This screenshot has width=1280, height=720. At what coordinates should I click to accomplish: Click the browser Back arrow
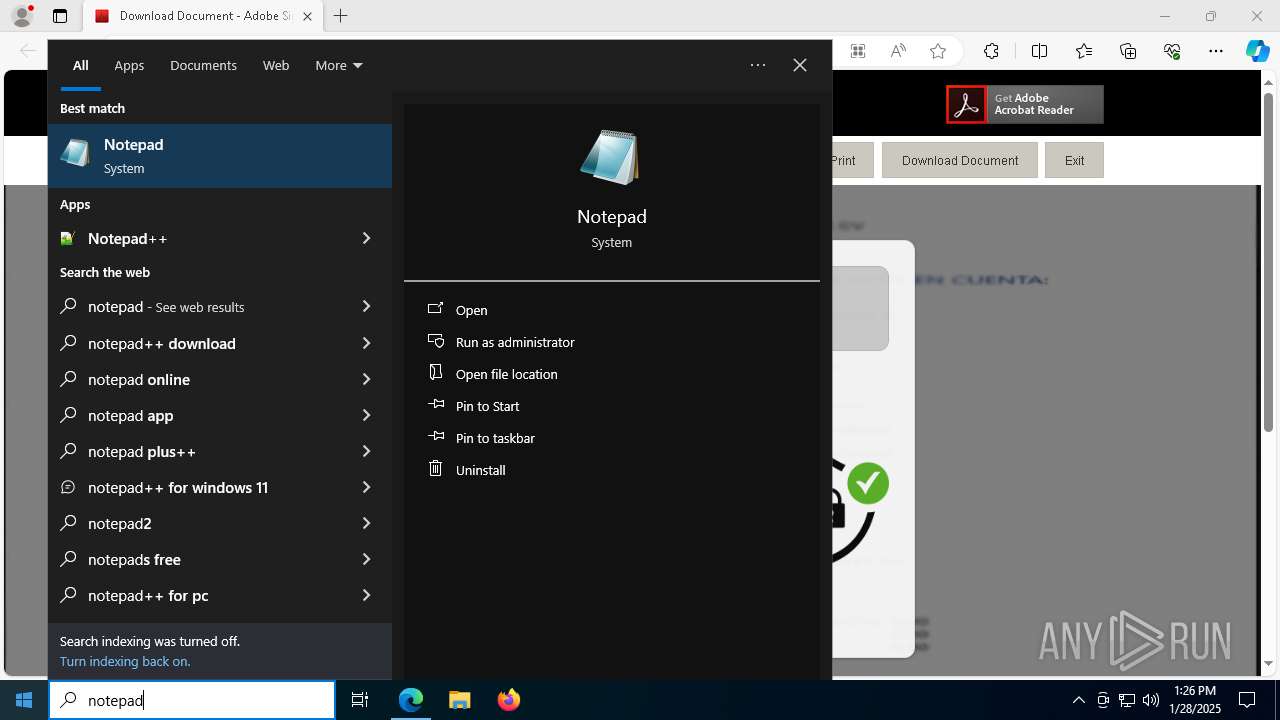point(28,51)
